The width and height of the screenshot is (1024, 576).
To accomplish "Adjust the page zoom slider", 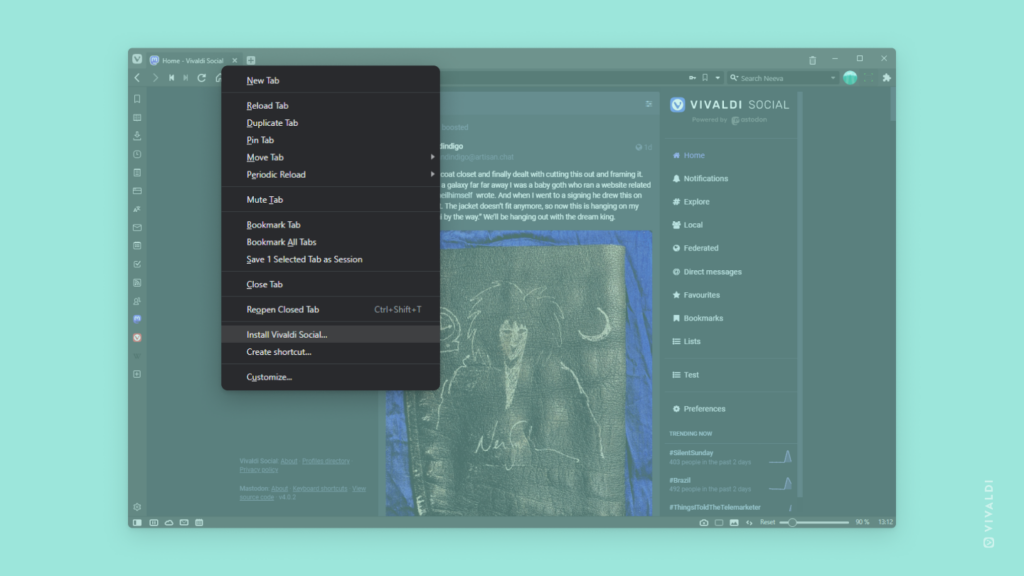I will tap(814, 522).
